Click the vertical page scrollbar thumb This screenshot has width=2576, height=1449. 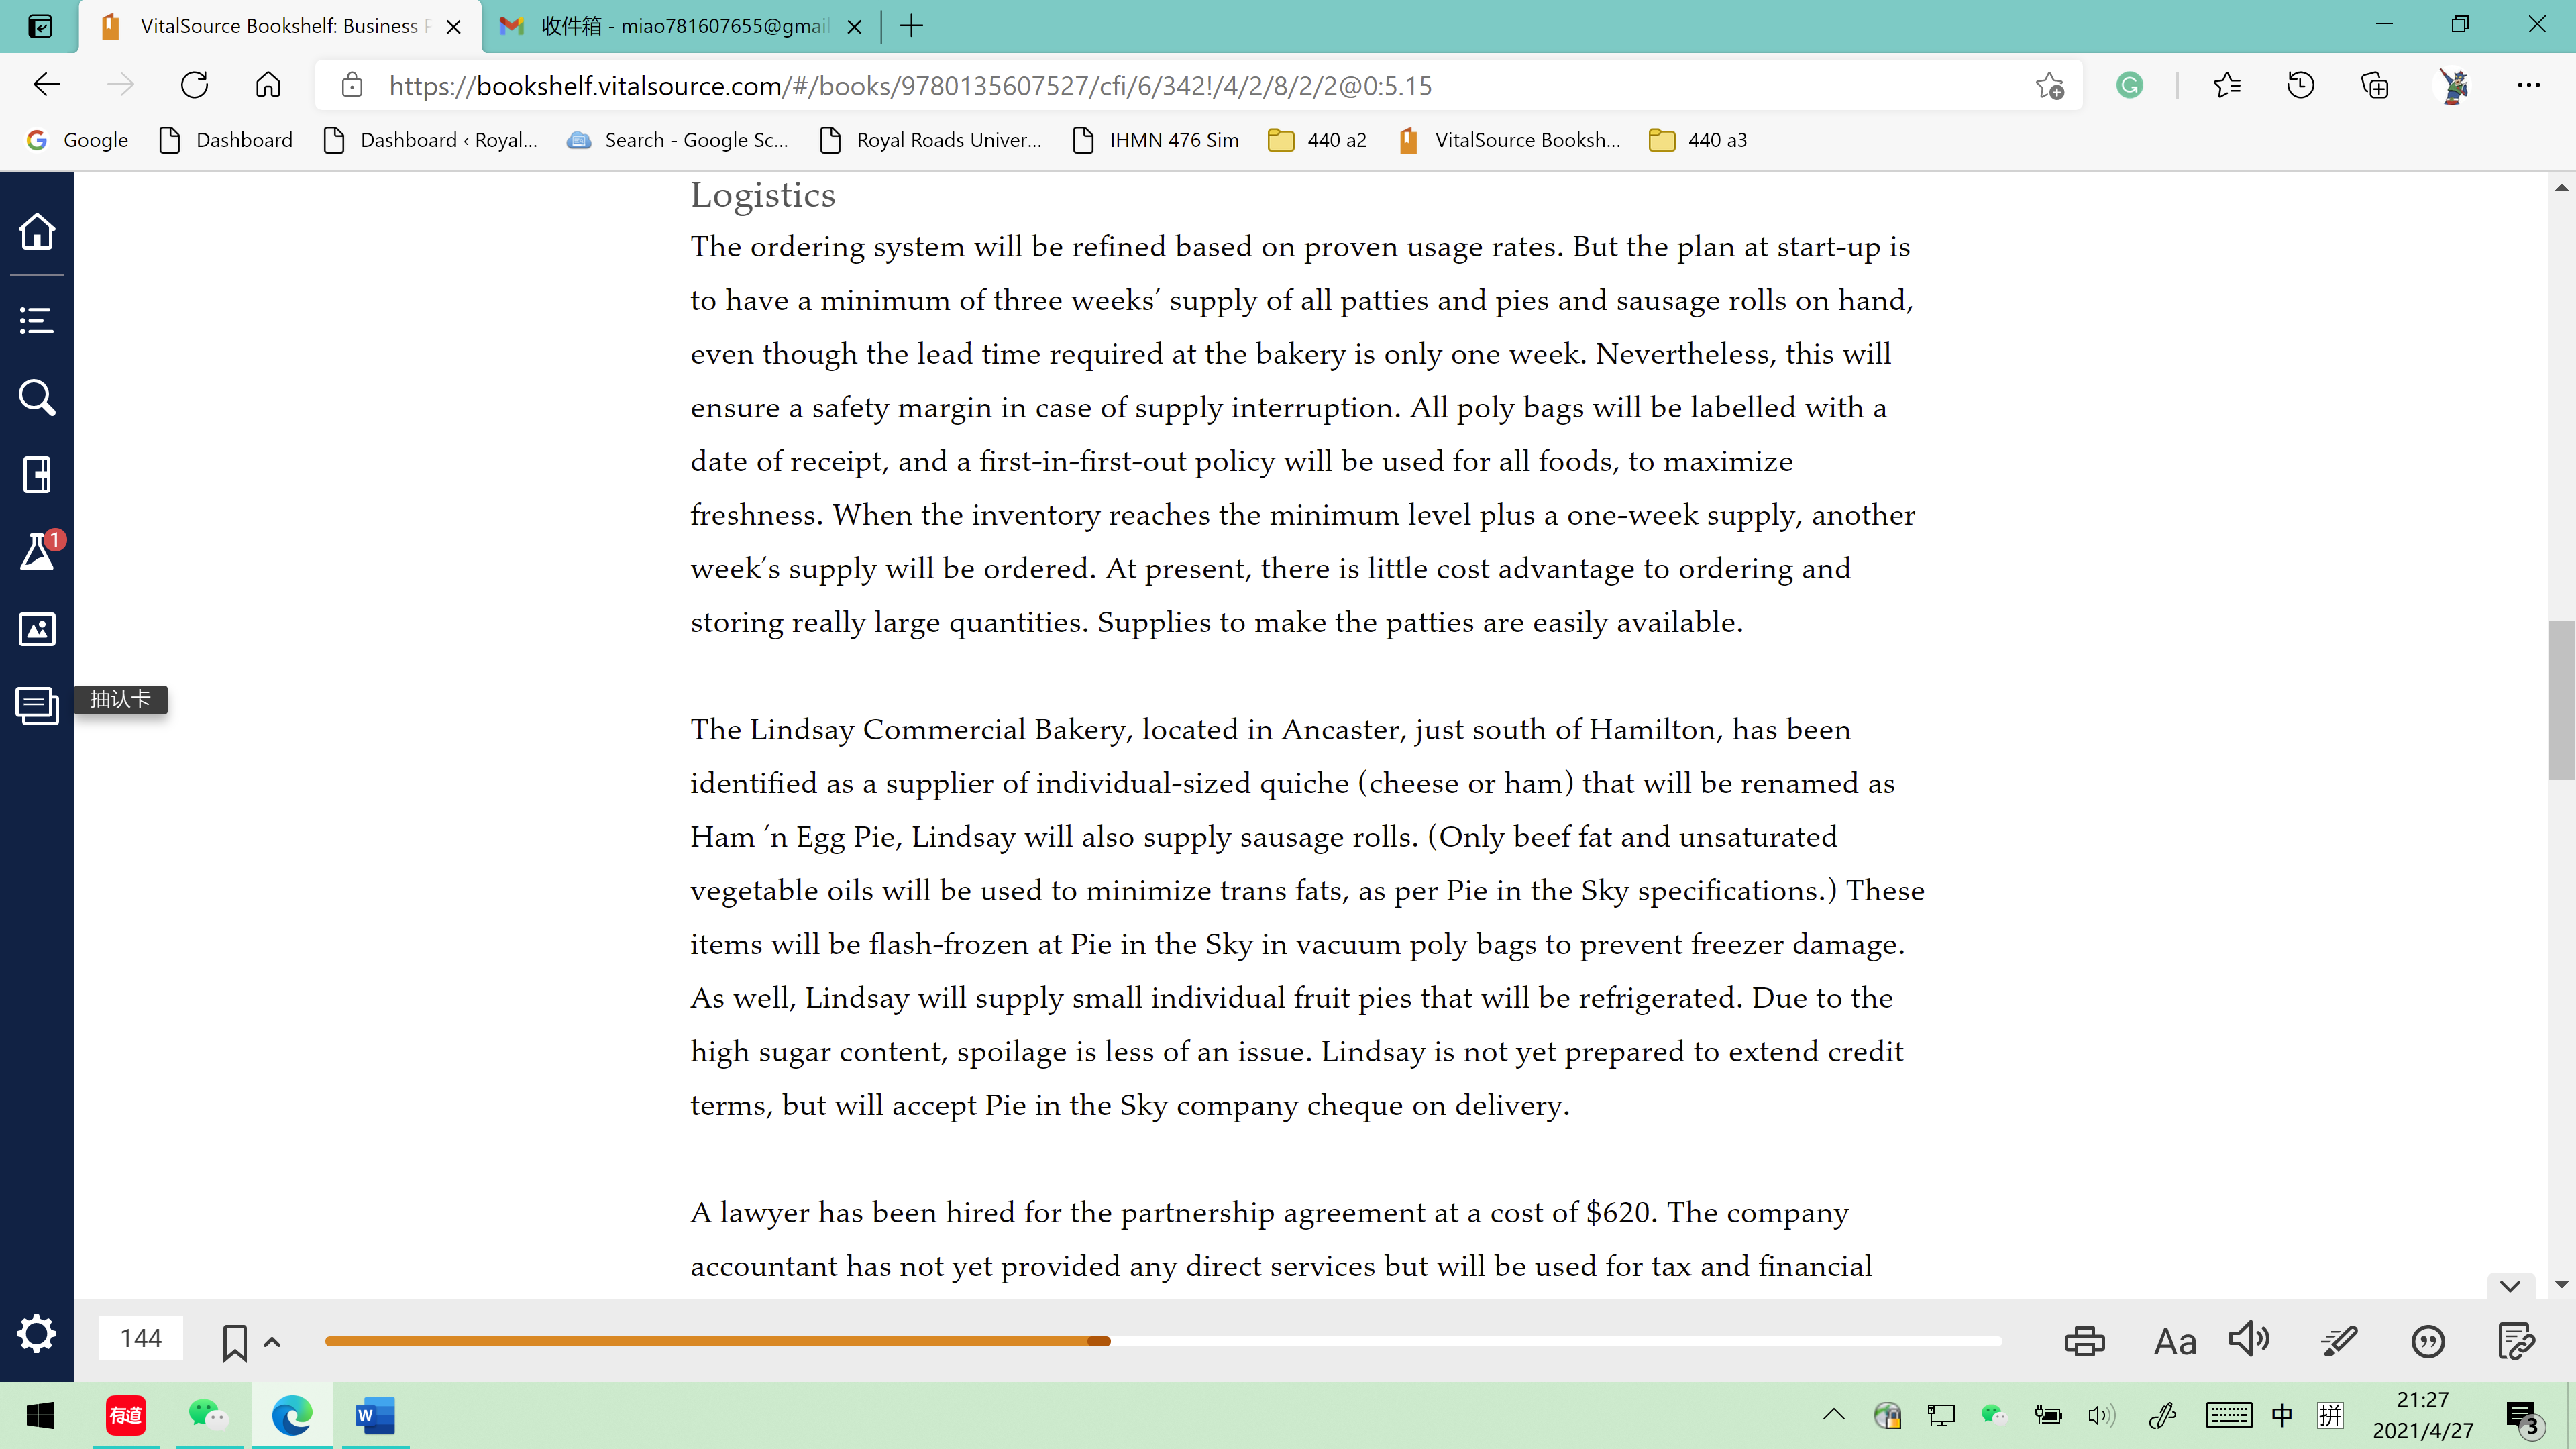pos(2561,700)
